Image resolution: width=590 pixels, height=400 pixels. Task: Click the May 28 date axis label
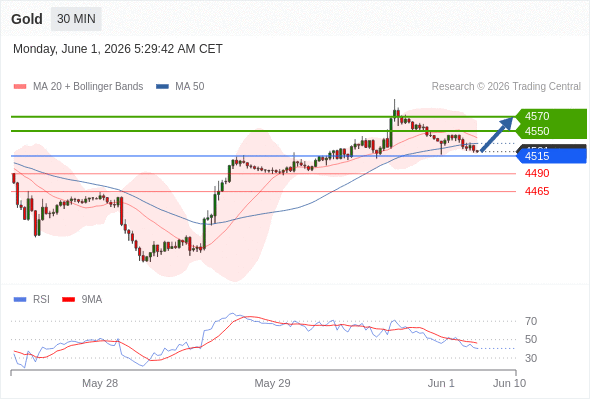point(100,383)
